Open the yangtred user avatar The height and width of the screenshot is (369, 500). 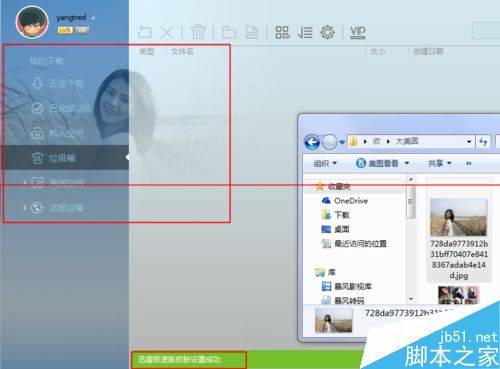32,22
